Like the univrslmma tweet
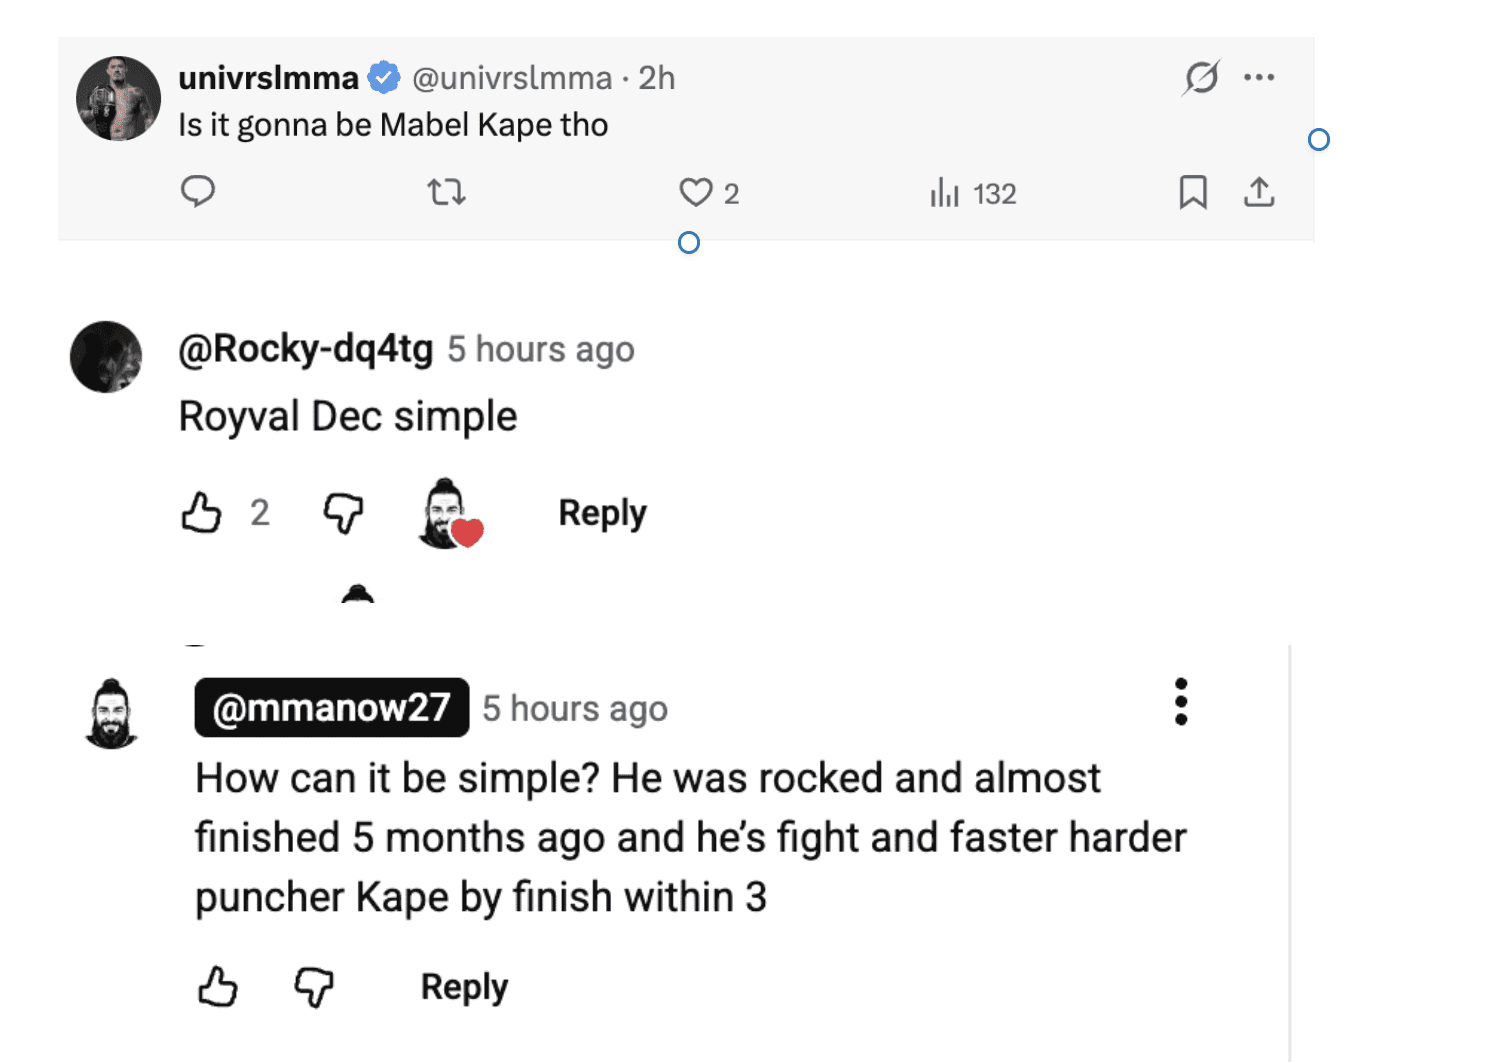The width and height of the screenshot is (1498, 1062). (696, 192)
